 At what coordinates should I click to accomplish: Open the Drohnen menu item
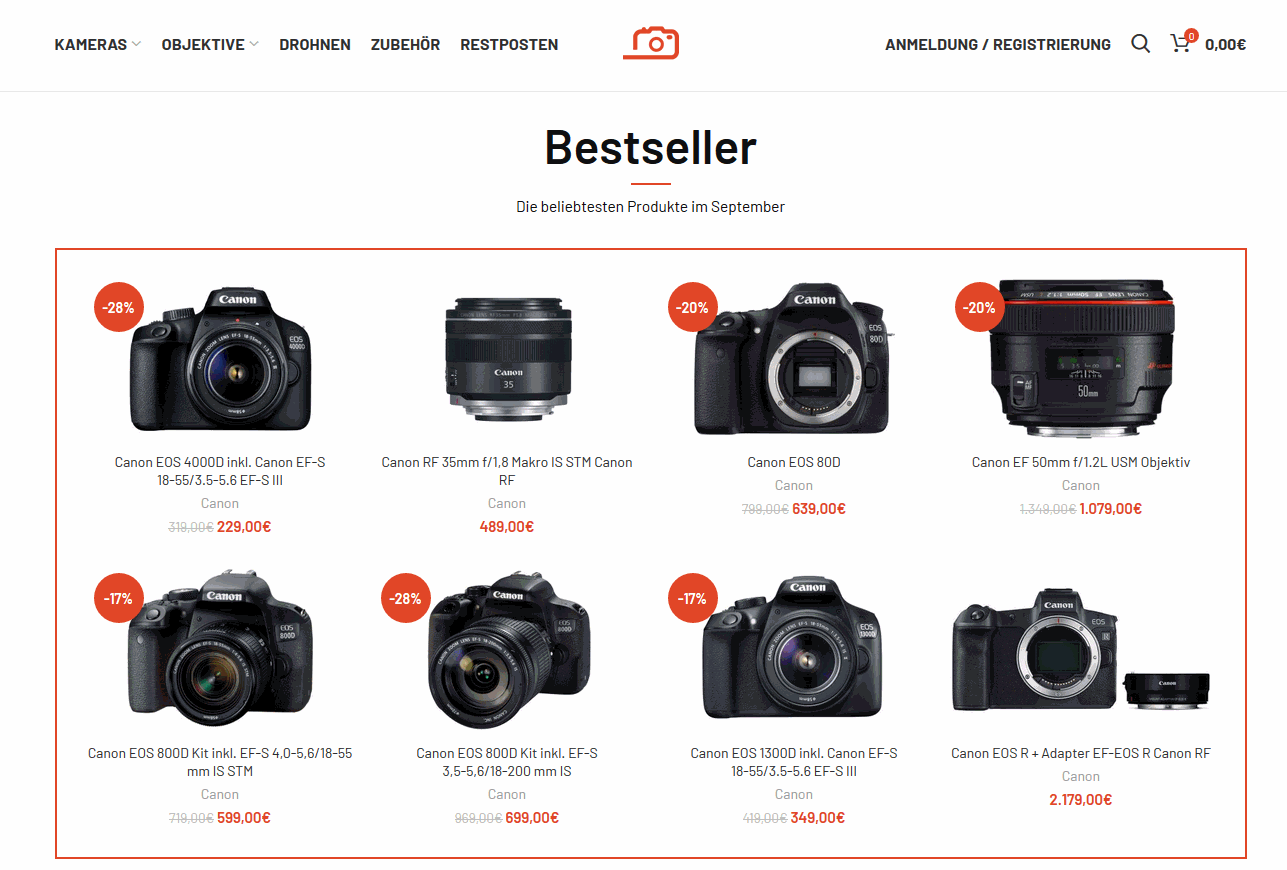[x=315, y=44]
